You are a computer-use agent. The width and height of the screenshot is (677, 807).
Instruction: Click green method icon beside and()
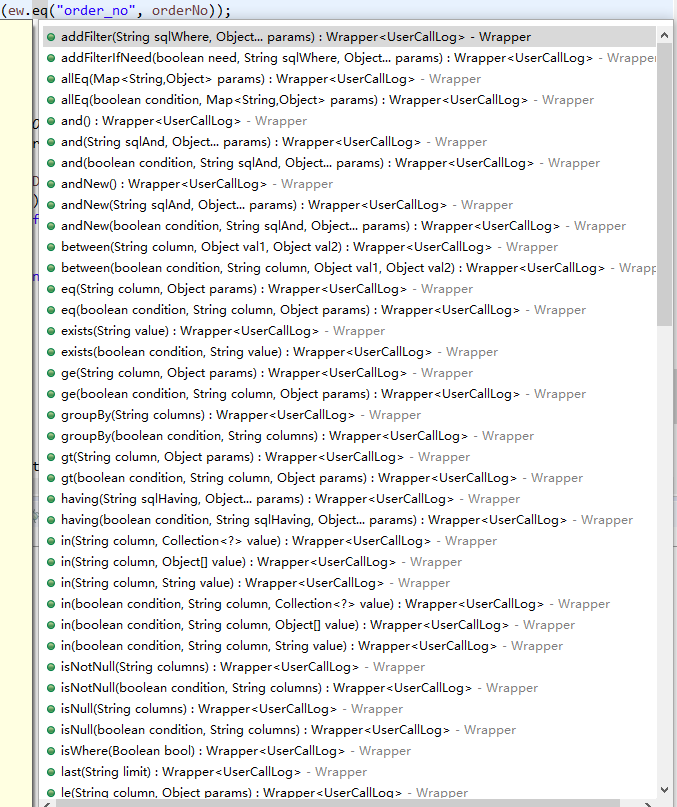pyautogui.click(x=51, y=121)
